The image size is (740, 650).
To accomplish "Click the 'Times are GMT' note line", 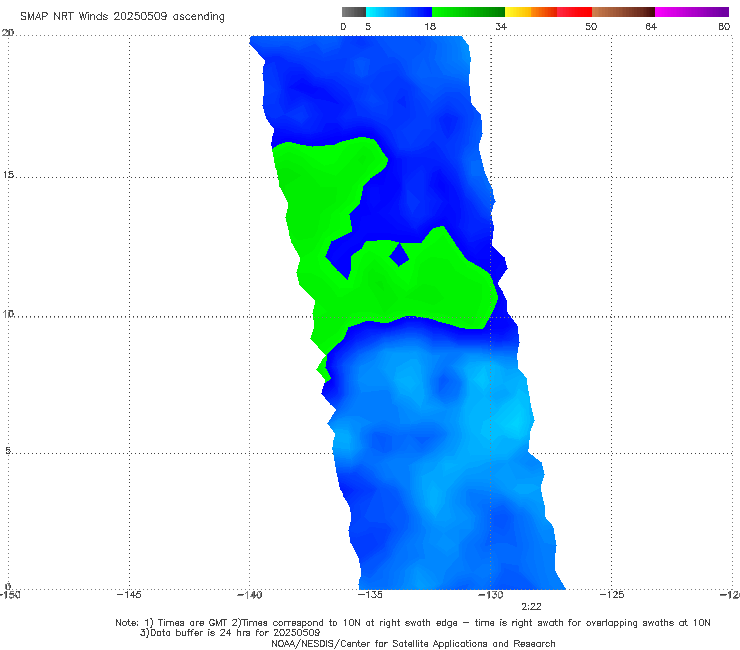I will point(413,623).
